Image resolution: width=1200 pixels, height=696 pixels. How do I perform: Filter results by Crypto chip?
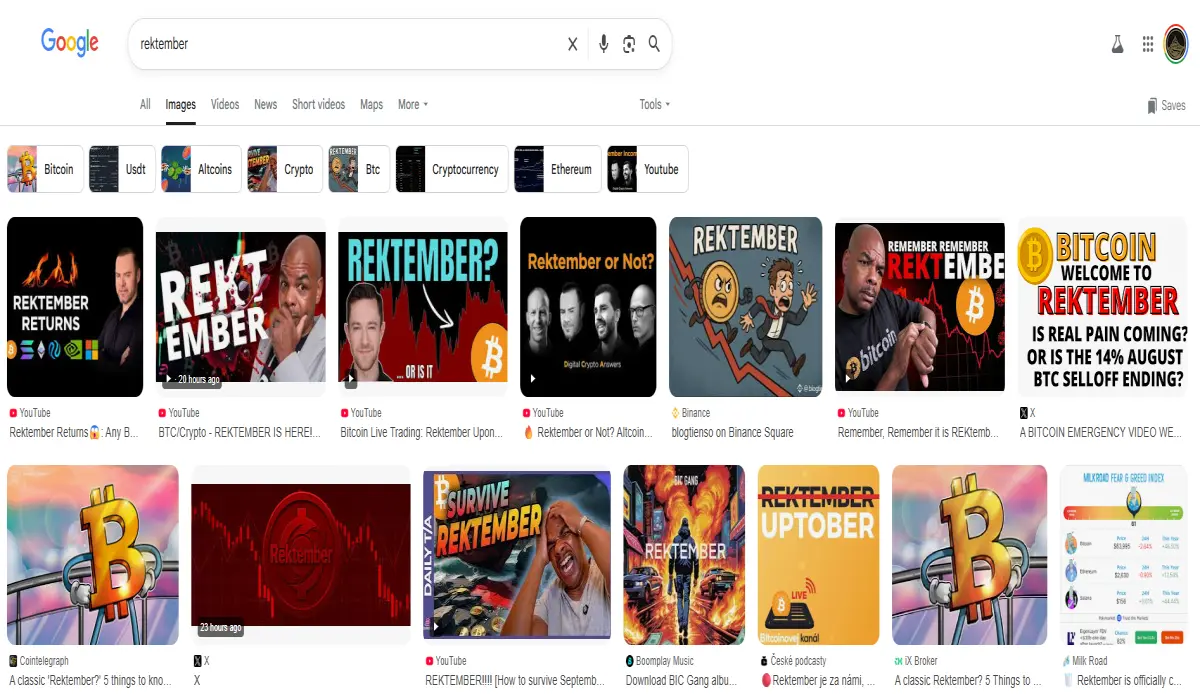[x=285, y=169]
